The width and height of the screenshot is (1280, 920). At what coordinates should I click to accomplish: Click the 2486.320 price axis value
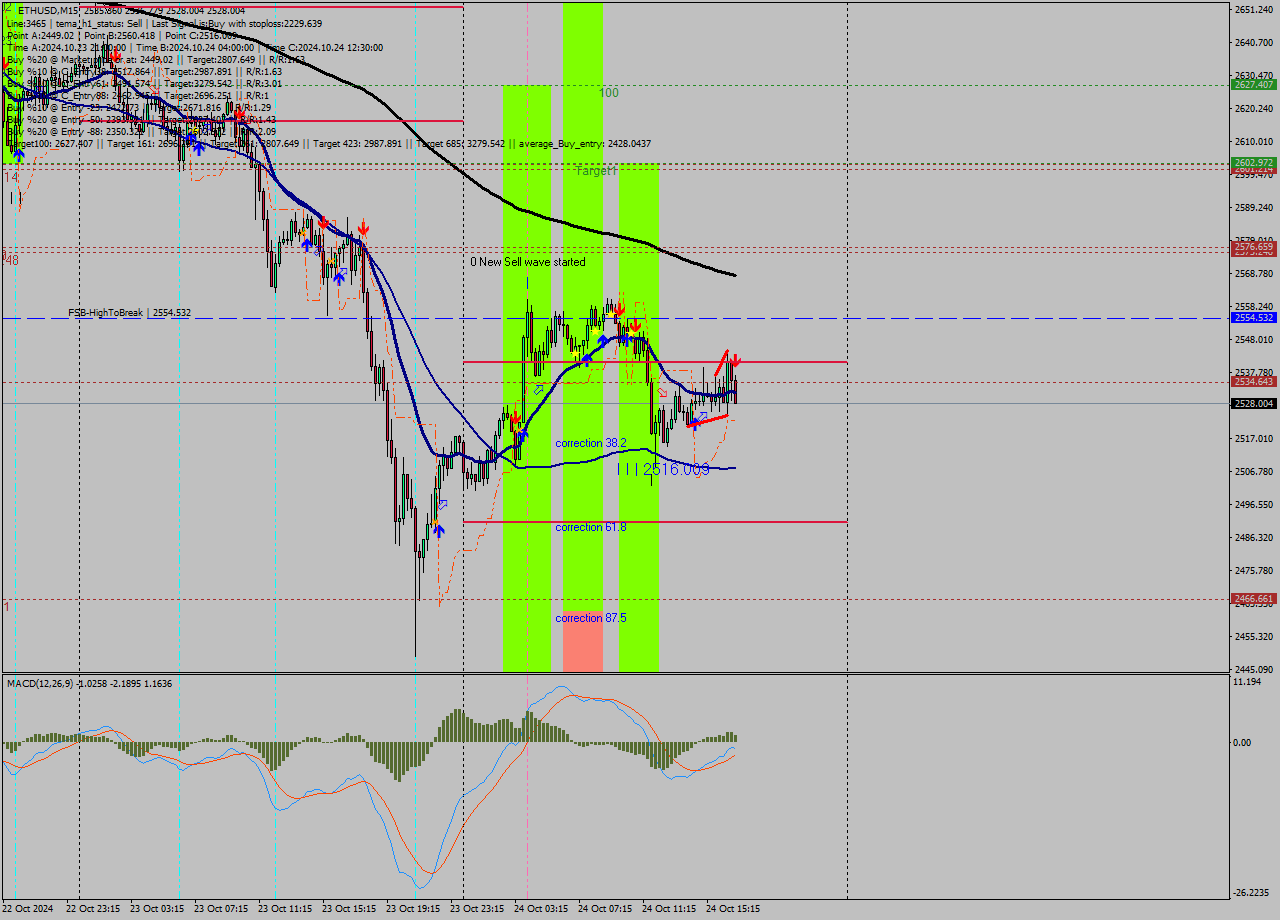click(x=1253, y=537)
